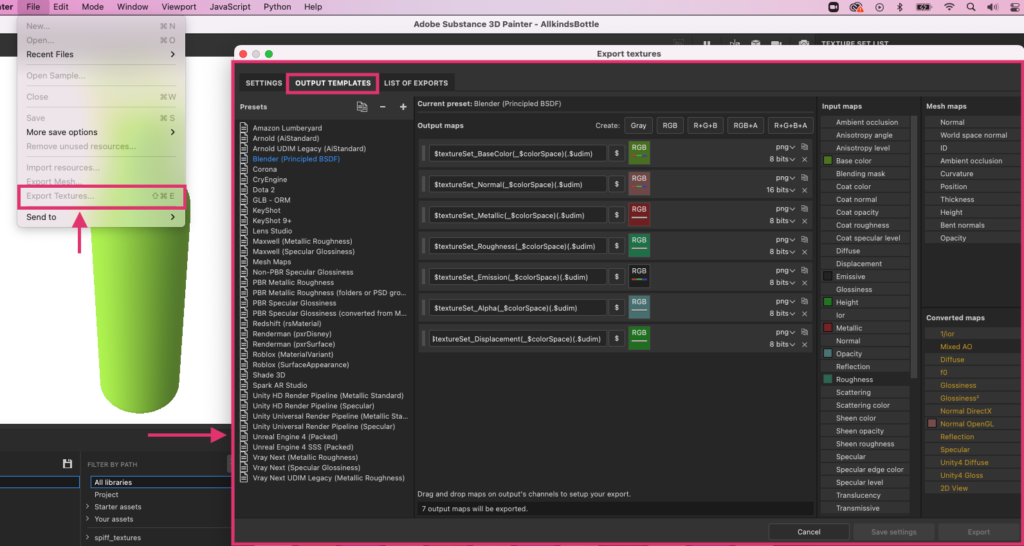Switch to the Output Templates tab
1024x546 pixels.
point(332,83)
